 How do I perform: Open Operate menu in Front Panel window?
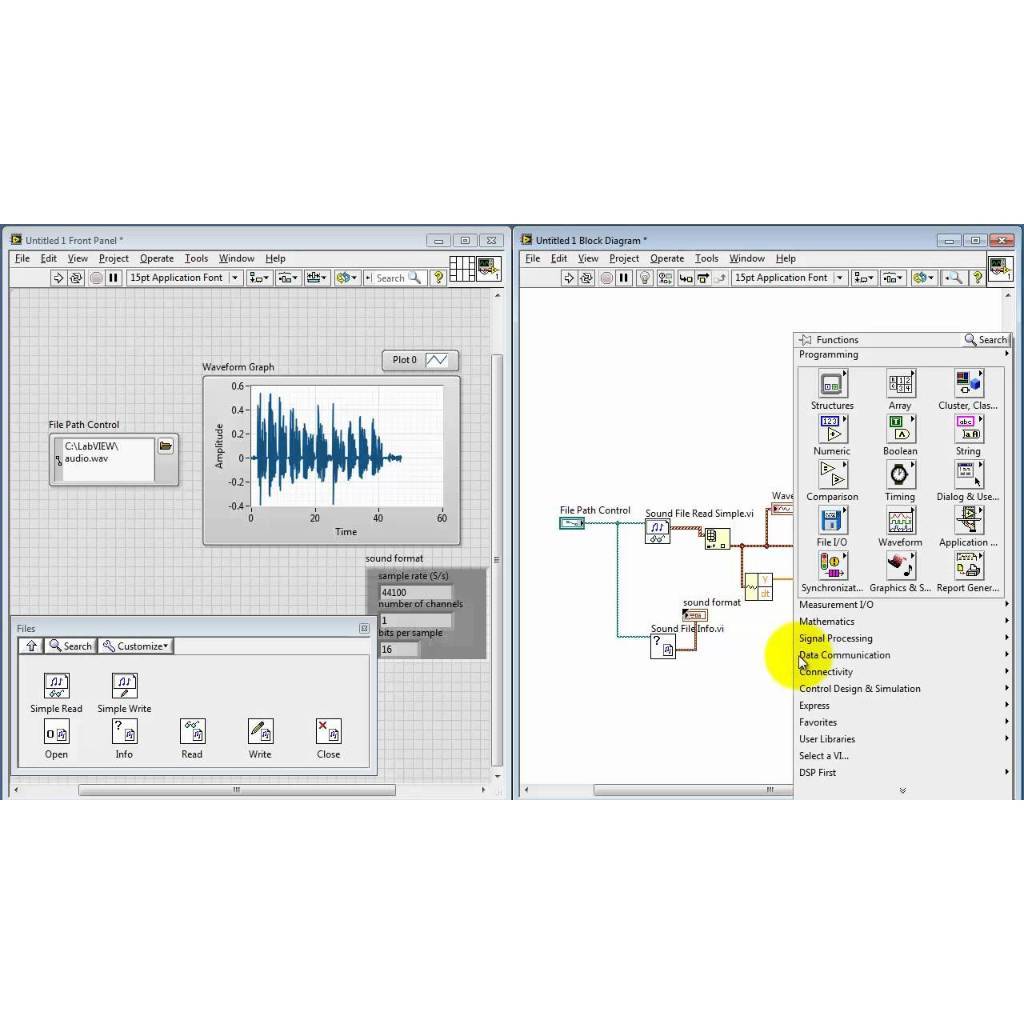(156, 258)
